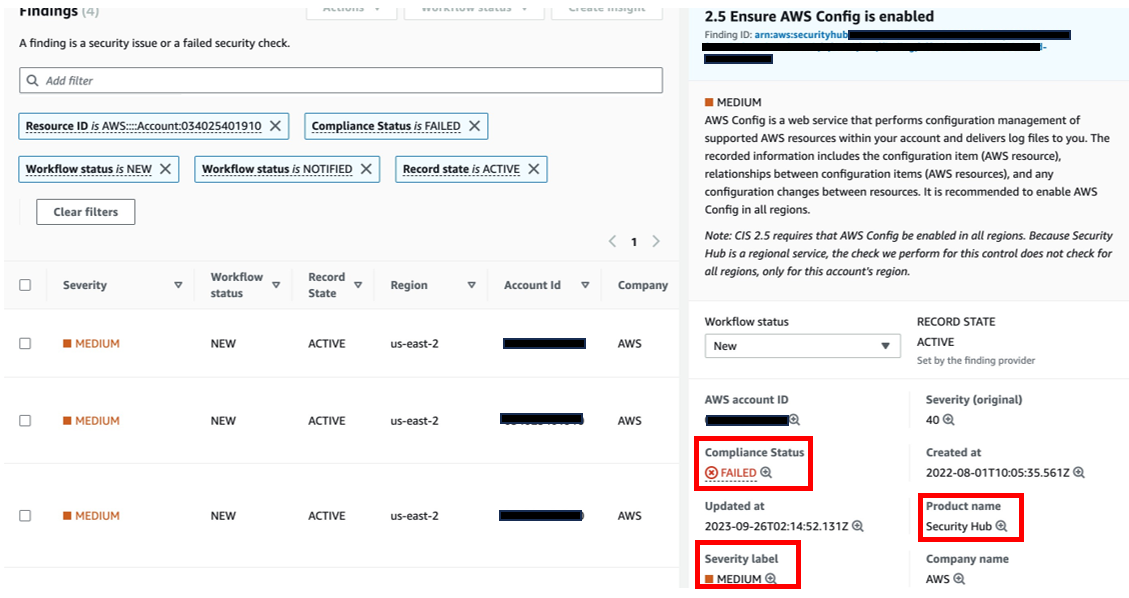Image resolution: width=1129 pixels, height=598 pixels.
Task: Open the Finding ID arn link
Action: click(801, 35)
